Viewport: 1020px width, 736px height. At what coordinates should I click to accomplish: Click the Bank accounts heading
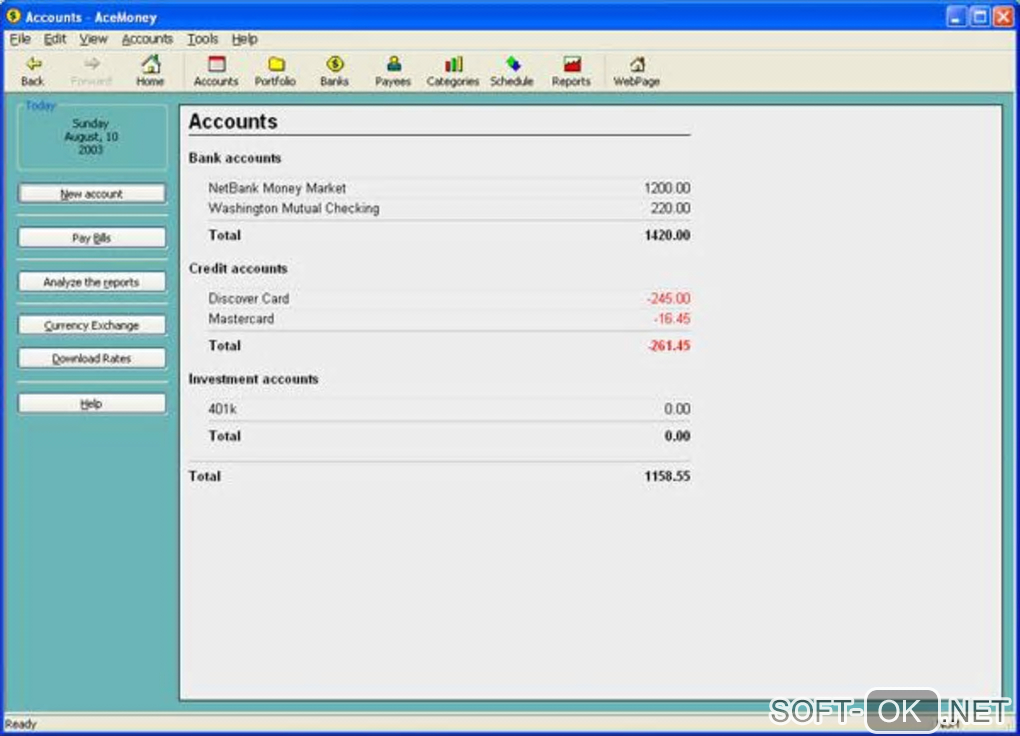click(x=235, y=158)
